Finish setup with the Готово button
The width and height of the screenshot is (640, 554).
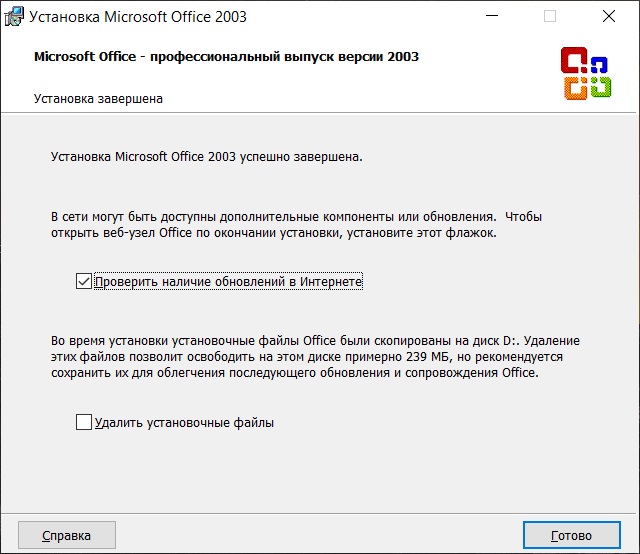click(x=571, y=535)
